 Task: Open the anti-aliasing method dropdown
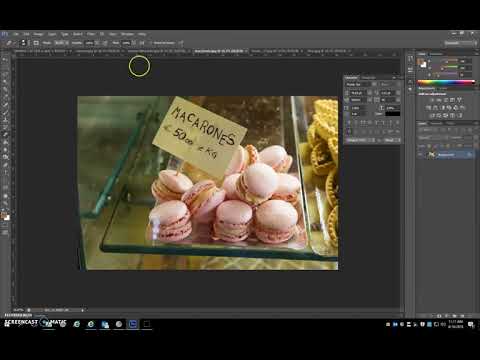point(392,140)
